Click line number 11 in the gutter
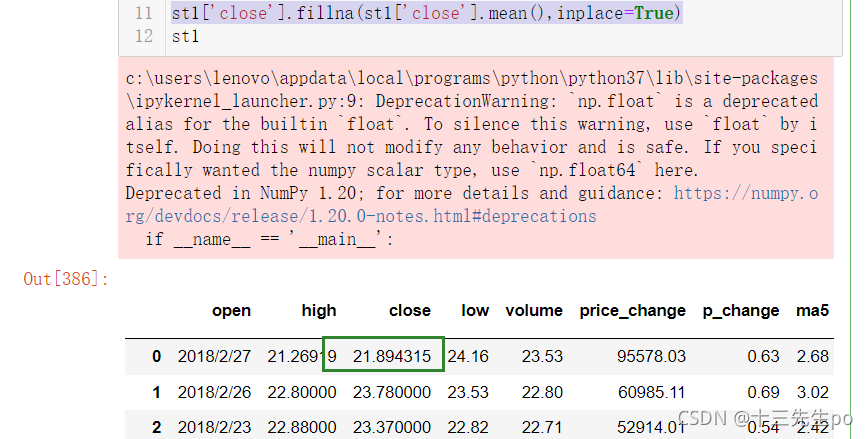The height and width of the screenshot is (439, 868). click(144, 13)
